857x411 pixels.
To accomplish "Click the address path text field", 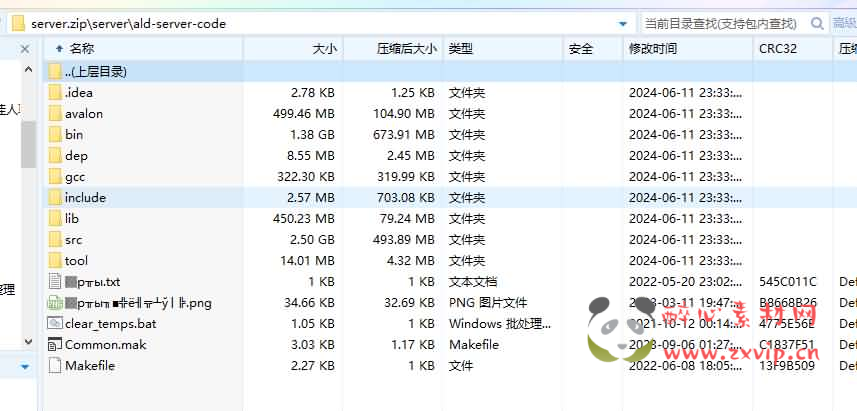I will coord(322,24).
